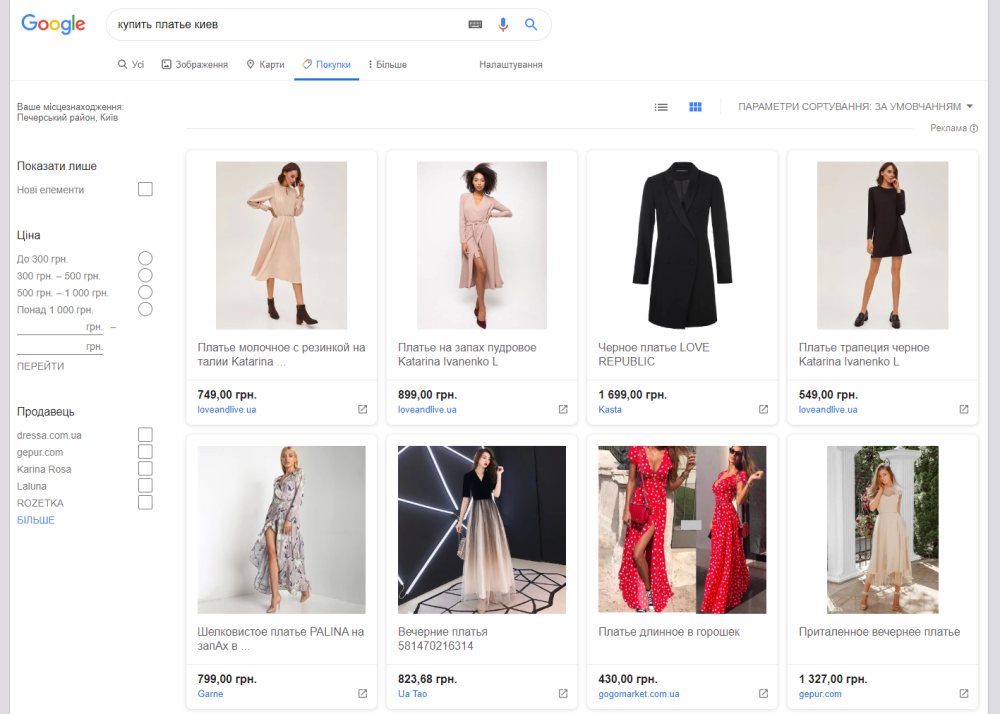The height and width of the screenshot is (714, 1000).
Task: Open the red polka dot dress thumbnail
Action: tap(682, 529)
